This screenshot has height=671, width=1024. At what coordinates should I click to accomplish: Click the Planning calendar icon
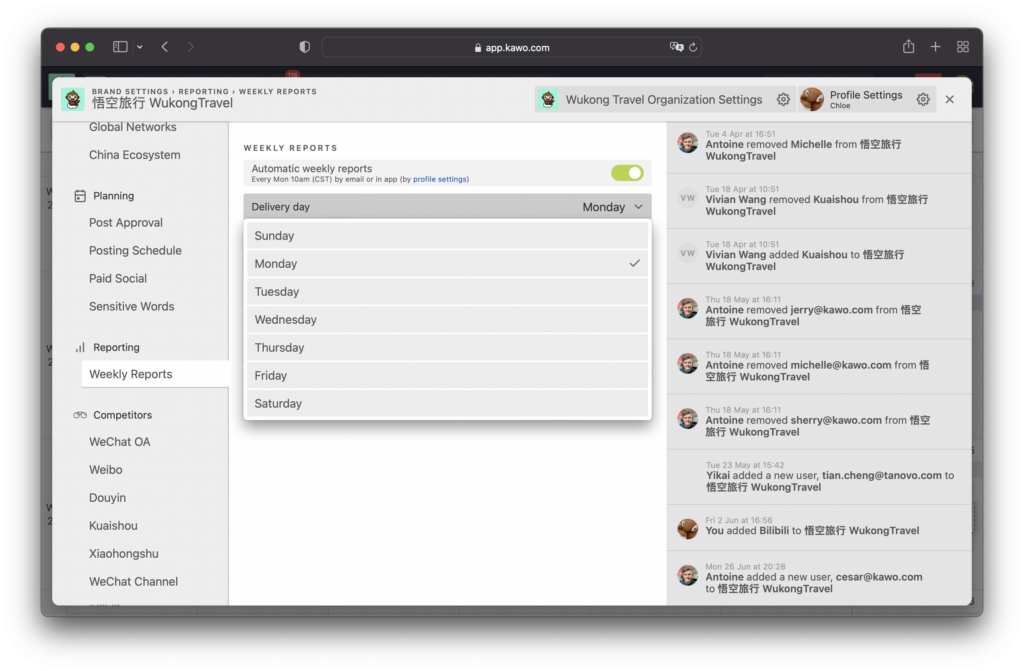coord(80,196)
